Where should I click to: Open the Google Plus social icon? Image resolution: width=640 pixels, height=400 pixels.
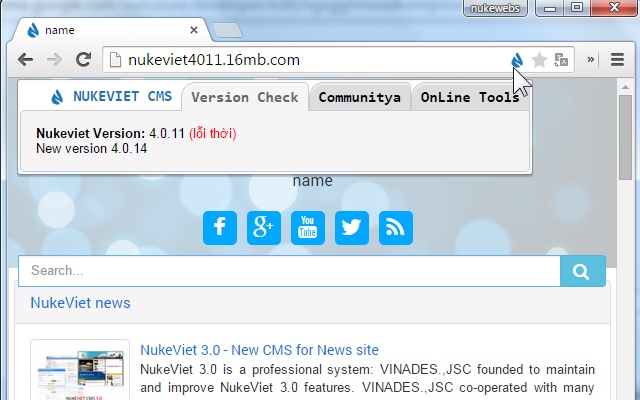point(264,228)
